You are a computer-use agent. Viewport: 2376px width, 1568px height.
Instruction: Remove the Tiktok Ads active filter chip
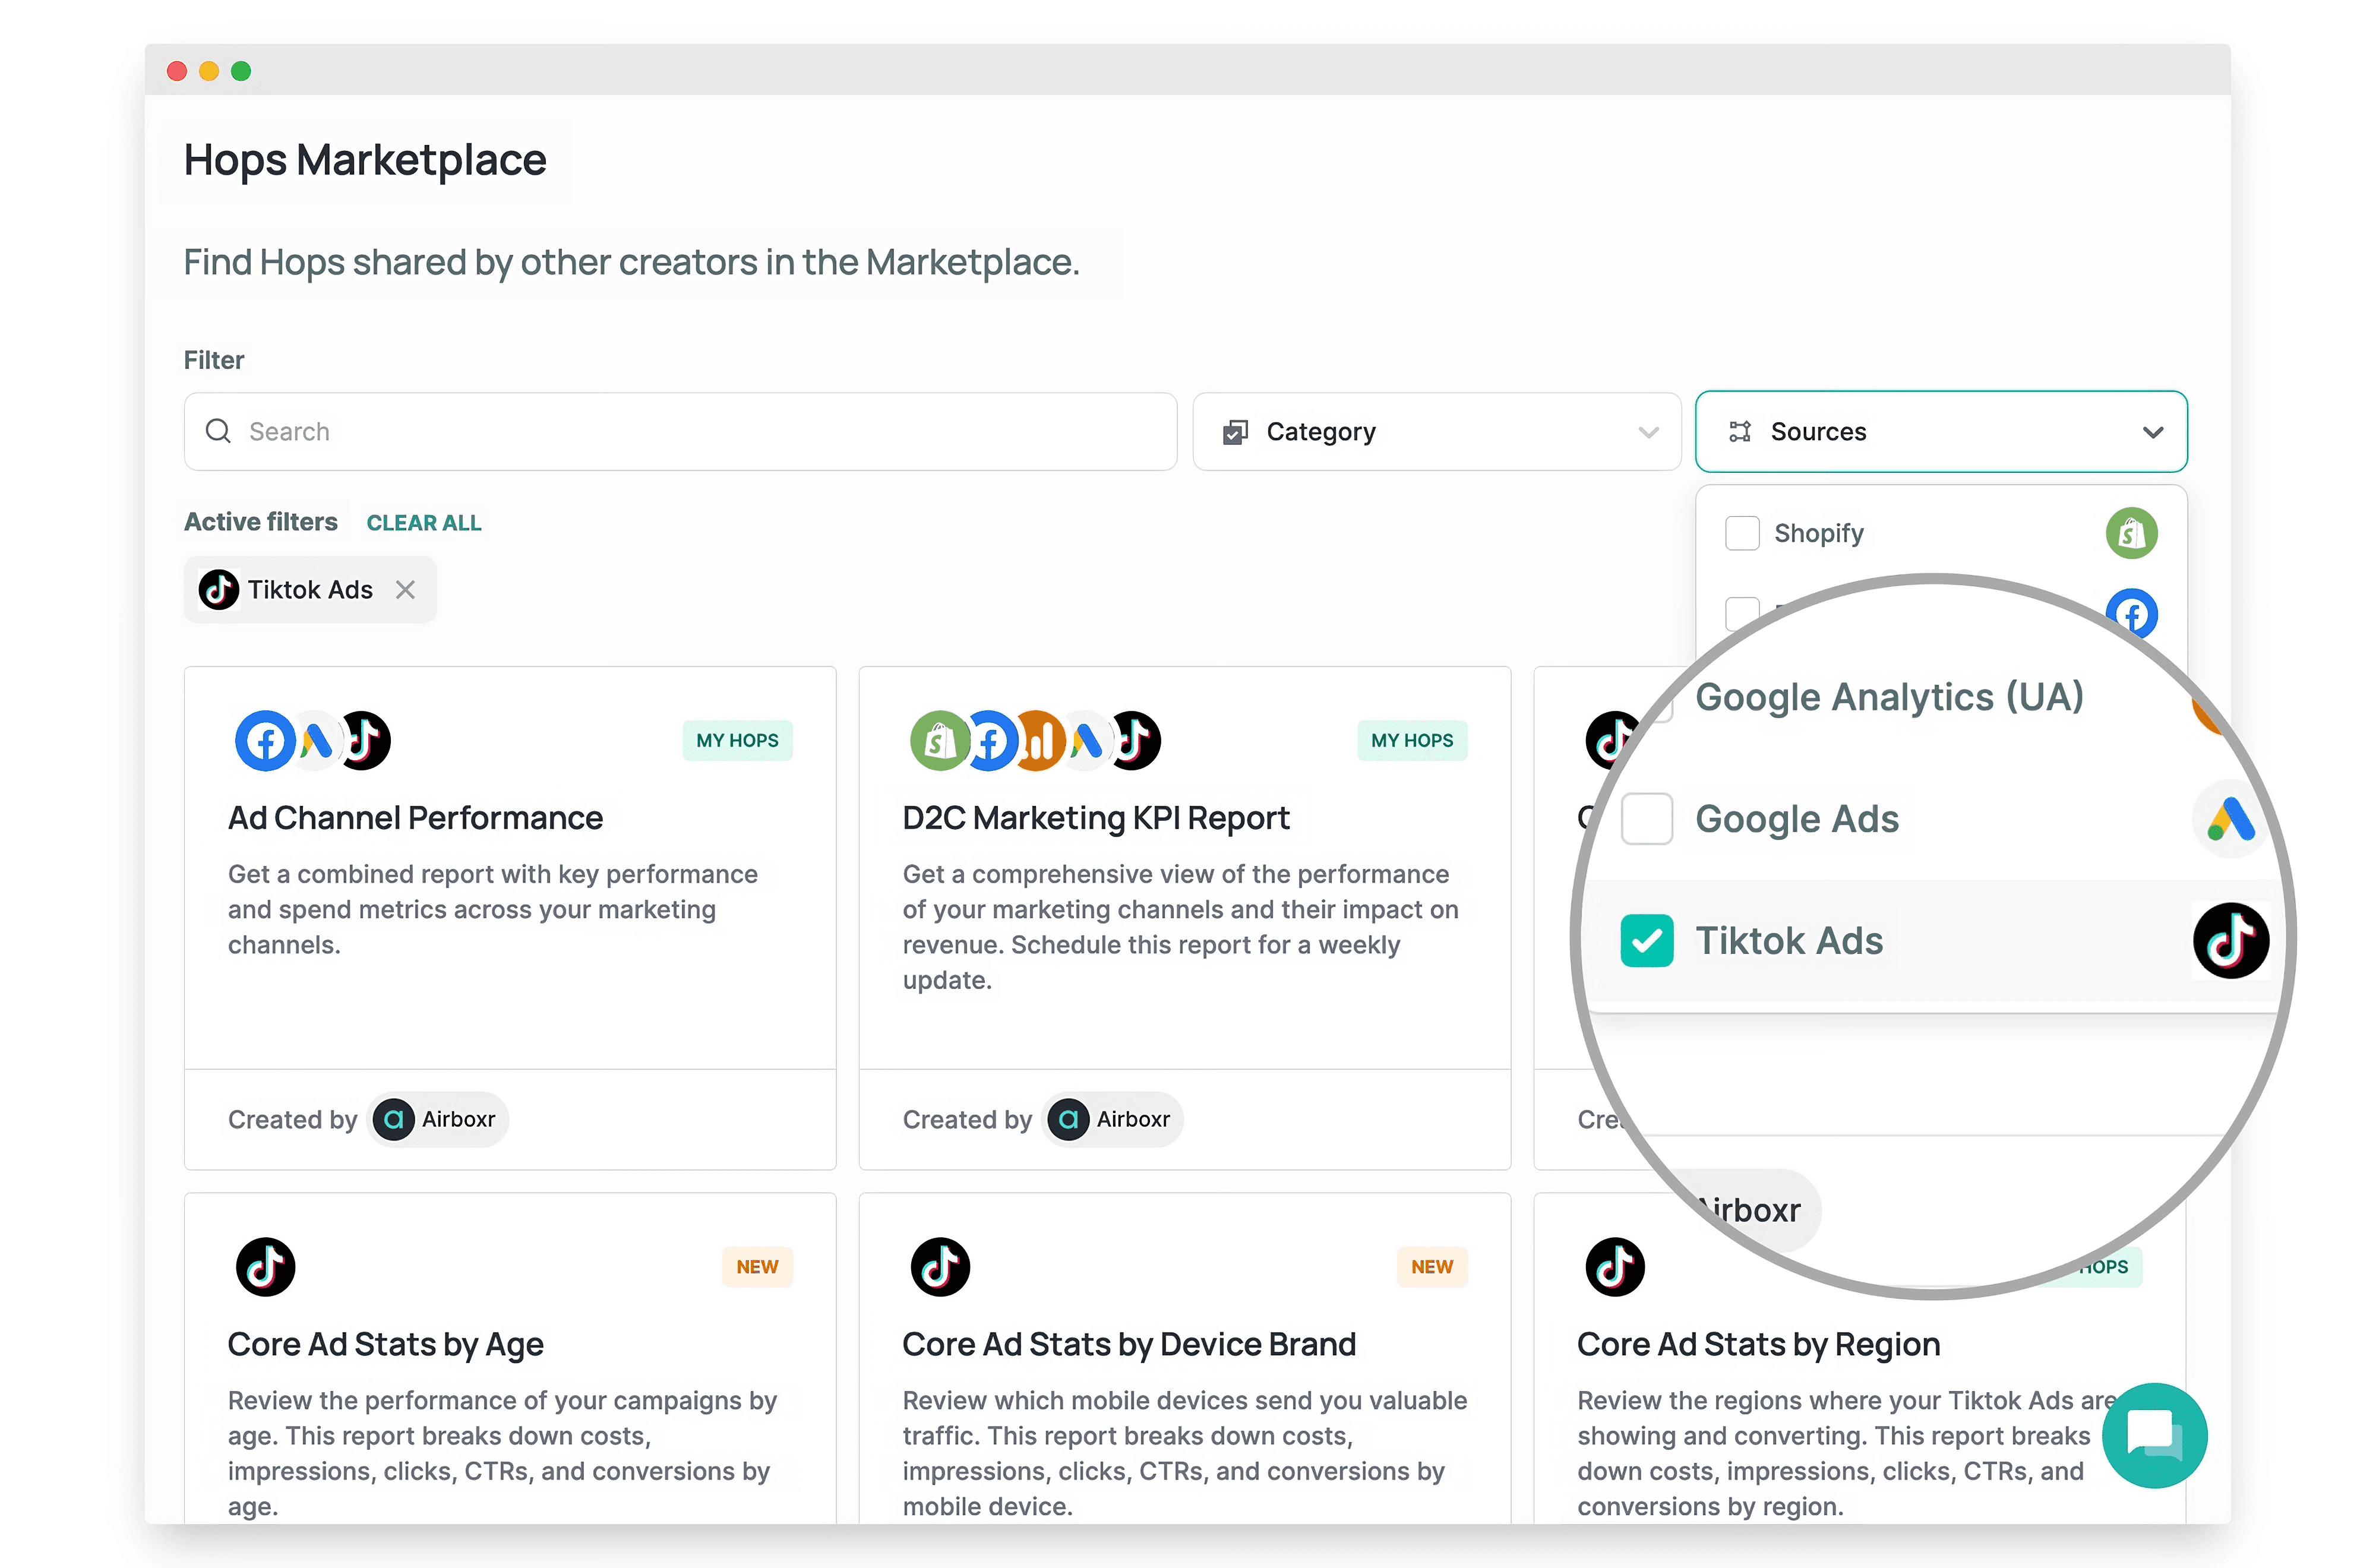[x=405, y=590]
